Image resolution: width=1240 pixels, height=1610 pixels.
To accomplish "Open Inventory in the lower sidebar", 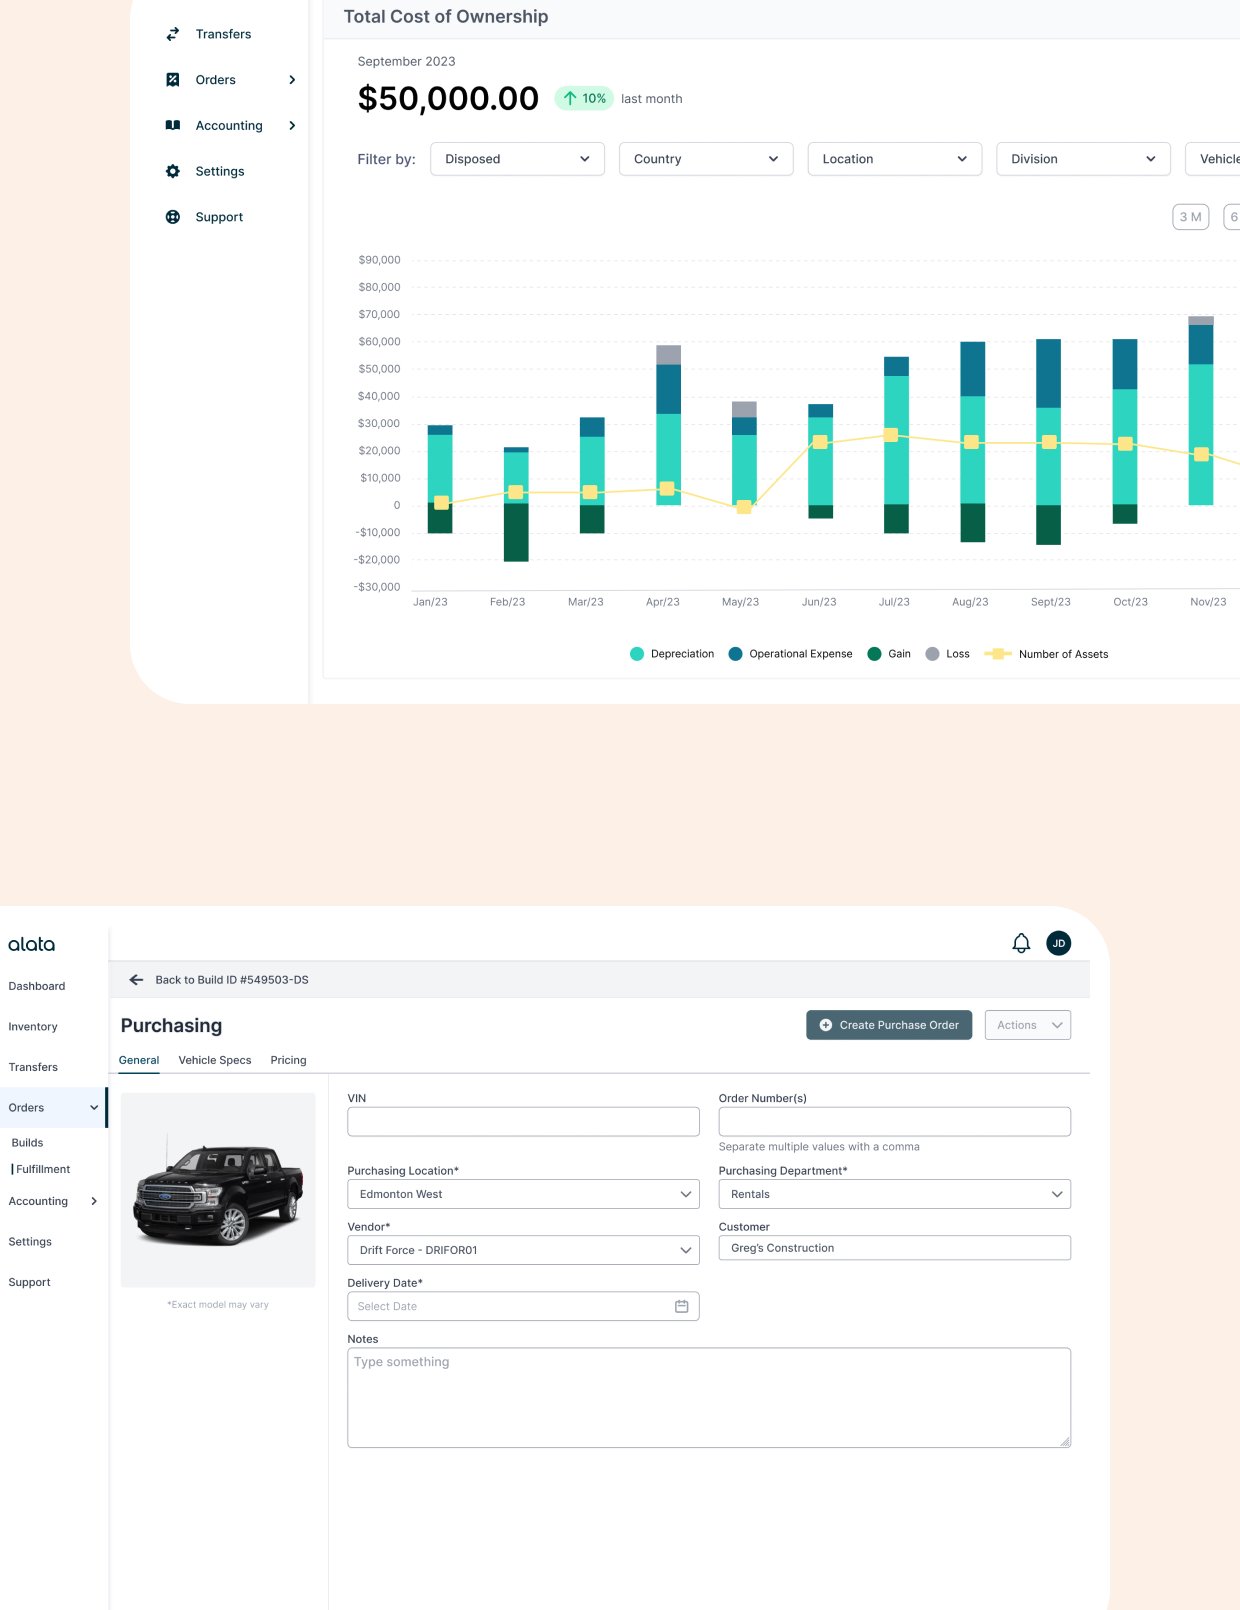I will point(33,1027).
